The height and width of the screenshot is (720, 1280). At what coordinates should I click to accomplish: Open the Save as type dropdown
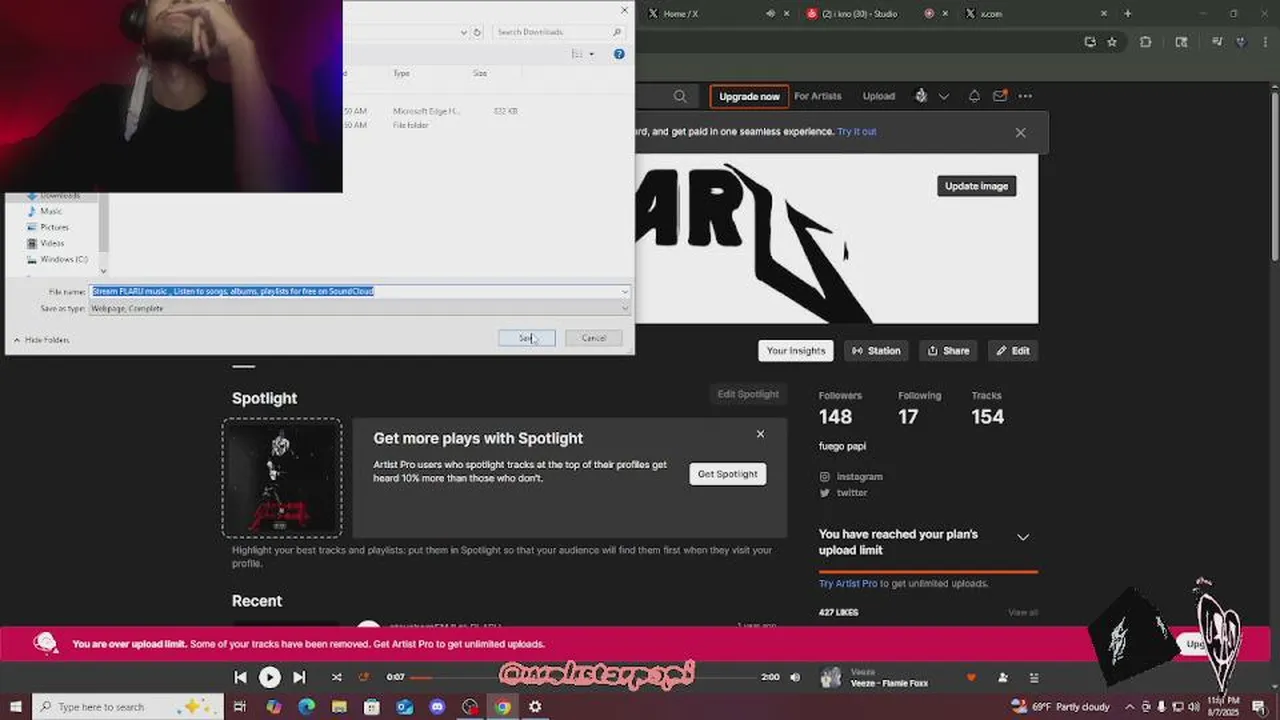pos(360,308)
